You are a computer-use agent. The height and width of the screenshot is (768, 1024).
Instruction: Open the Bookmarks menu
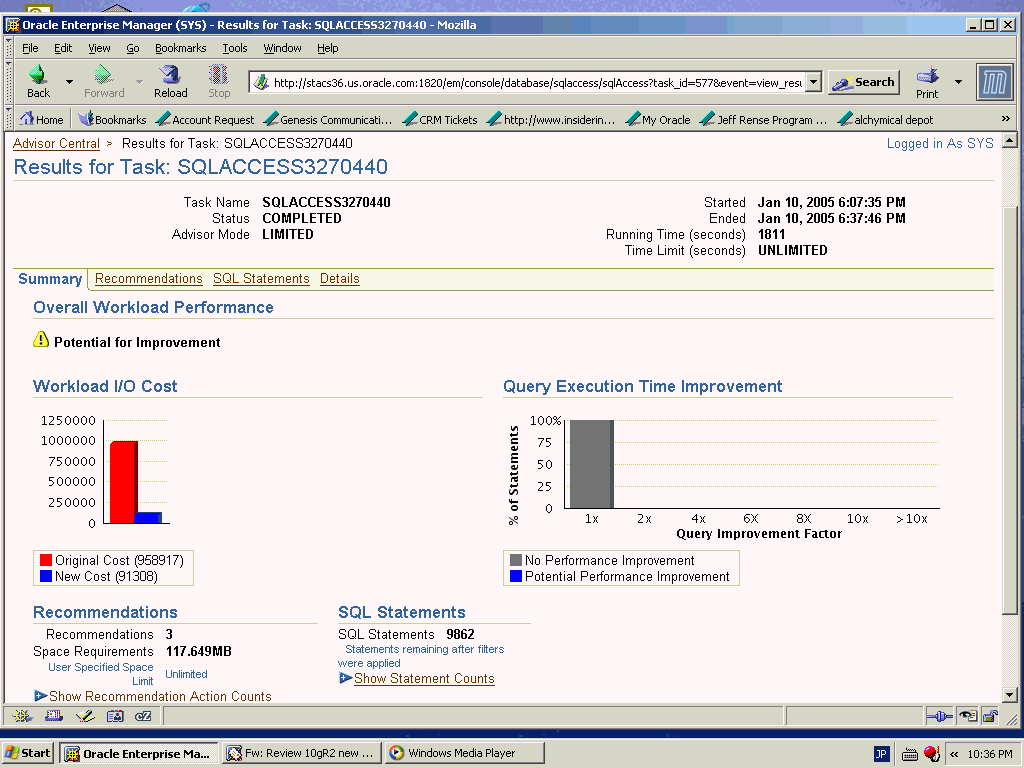[180, 48]
